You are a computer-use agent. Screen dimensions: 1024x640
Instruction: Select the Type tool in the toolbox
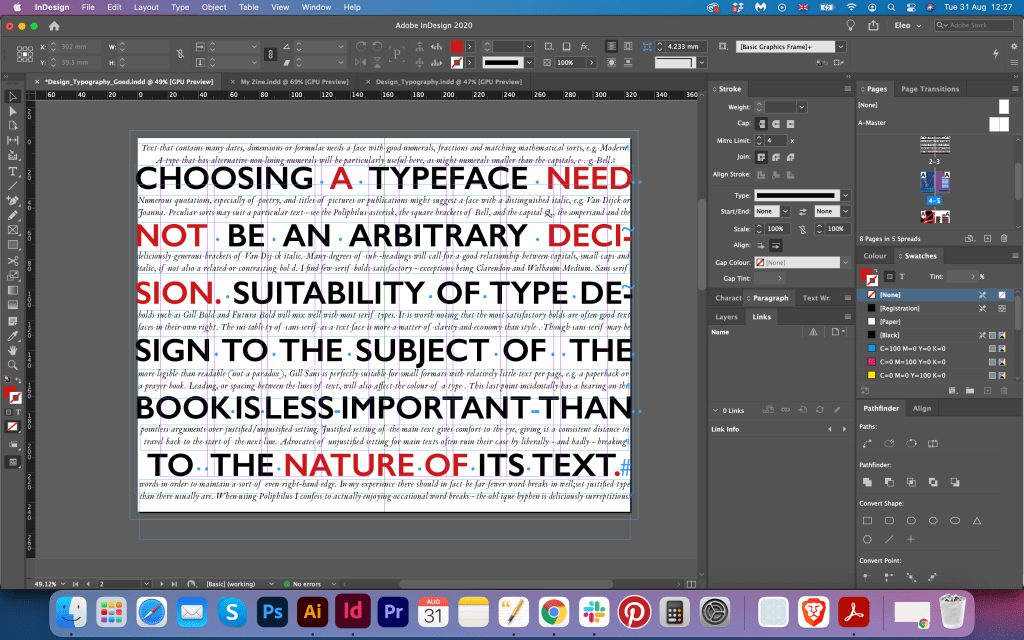tap(13, 171)
